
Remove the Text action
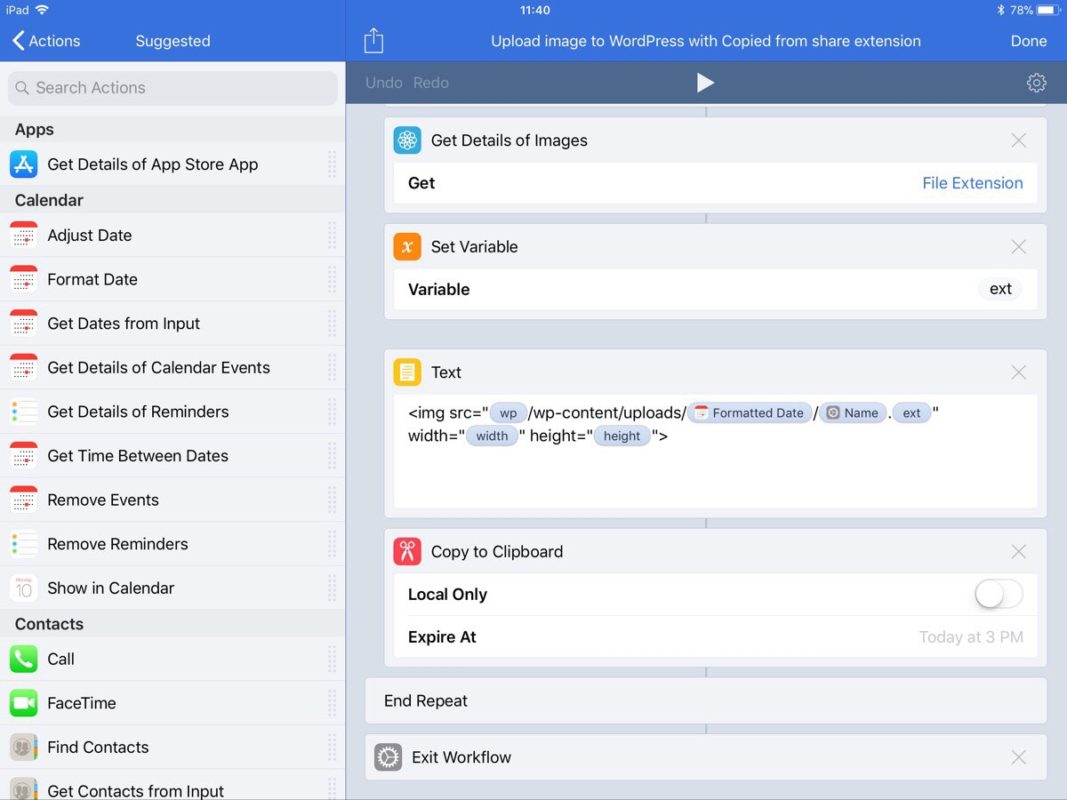click(1018, 372)
